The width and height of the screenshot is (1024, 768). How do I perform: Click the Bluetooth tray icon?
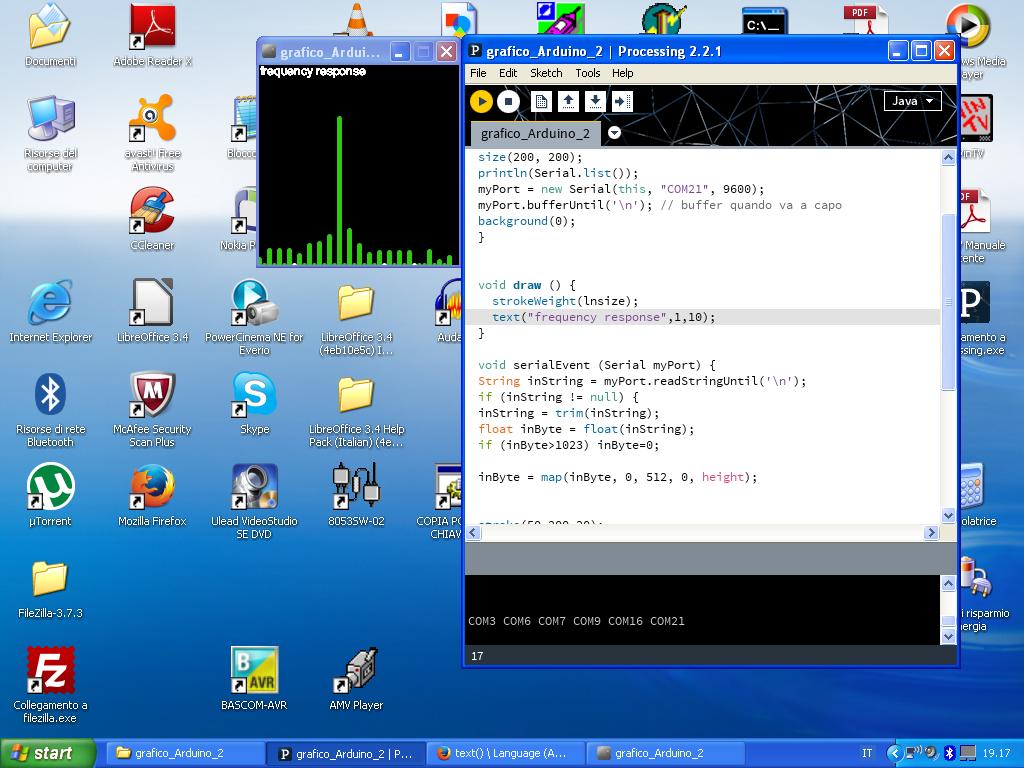949,753
